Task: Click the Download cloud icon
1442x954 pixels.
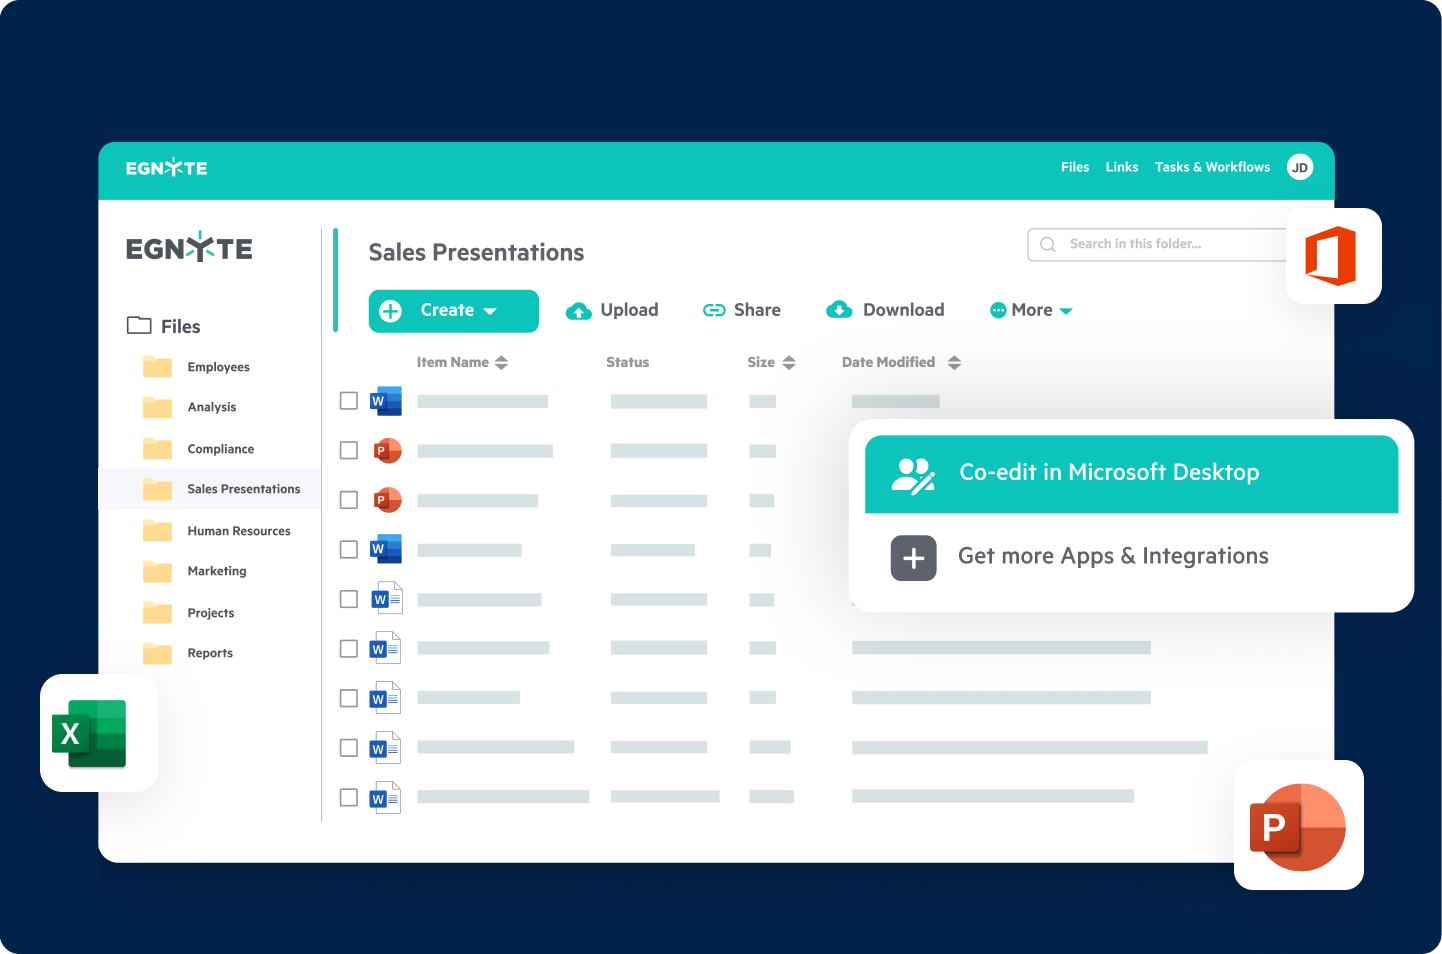Action: click(x=840, y=310)
